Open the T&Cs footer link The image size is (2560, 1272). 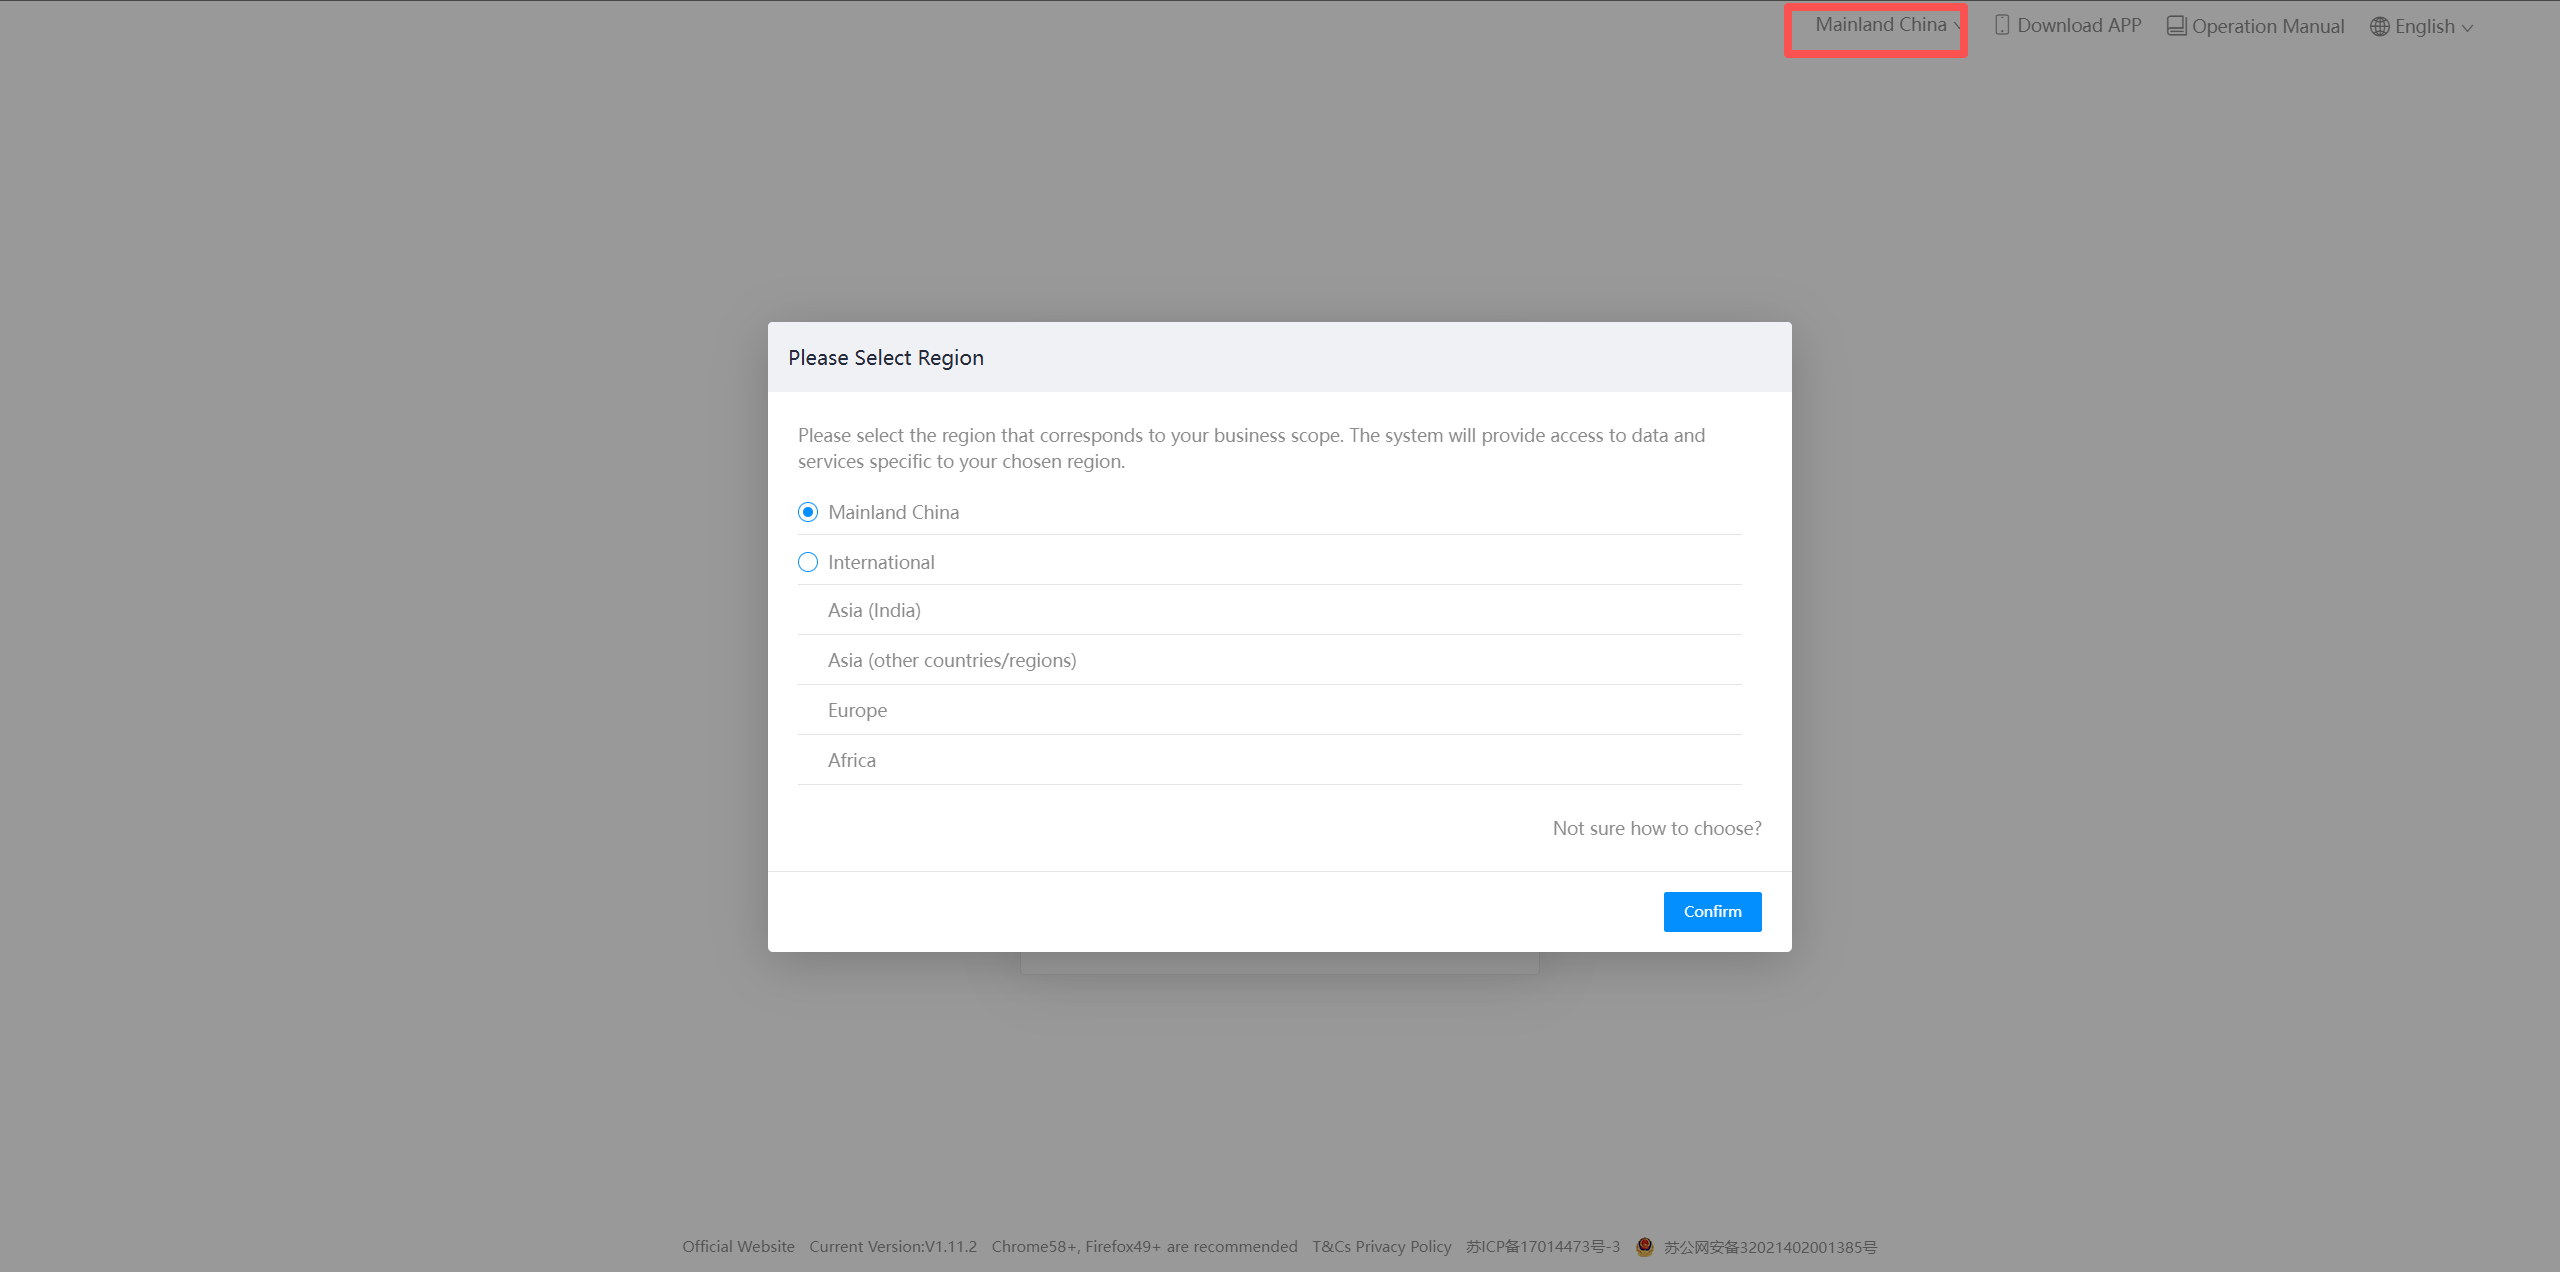[x=1331, y=1246]
